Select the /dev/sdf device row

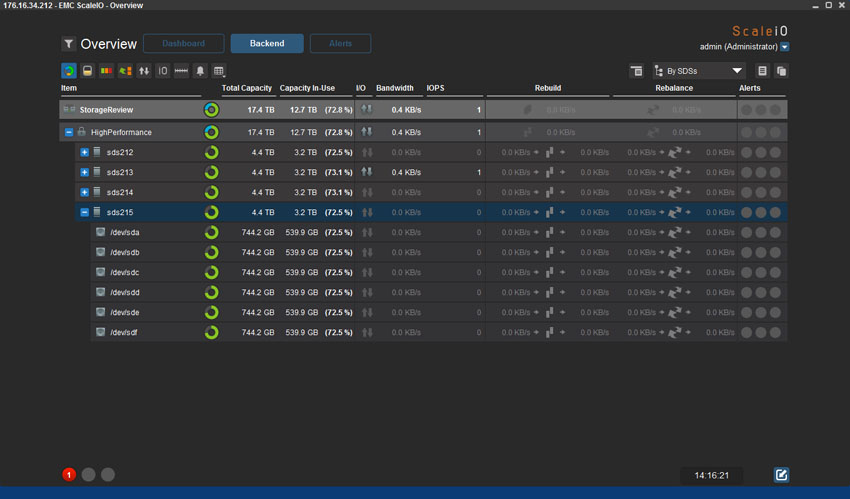439,333
